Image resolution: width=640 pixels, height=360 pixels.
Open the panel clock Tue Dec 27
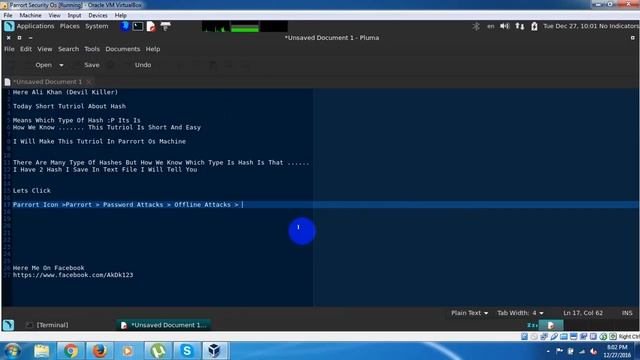tap(570, 26)
